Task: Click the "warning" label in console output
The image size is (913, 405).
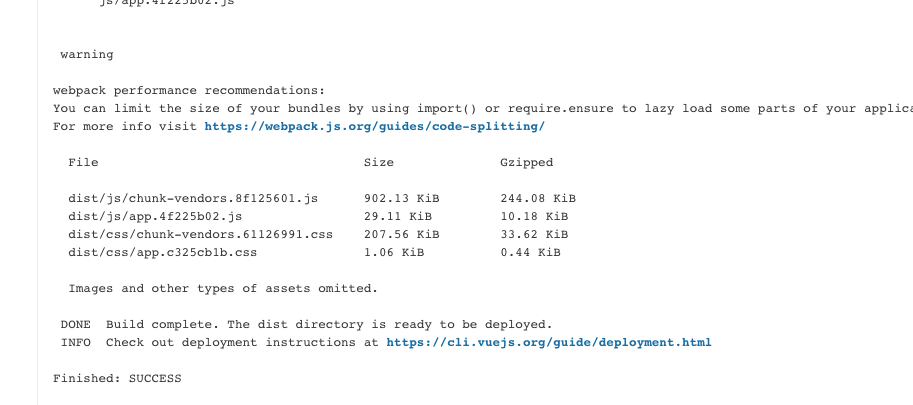Action: coord(87,55)
